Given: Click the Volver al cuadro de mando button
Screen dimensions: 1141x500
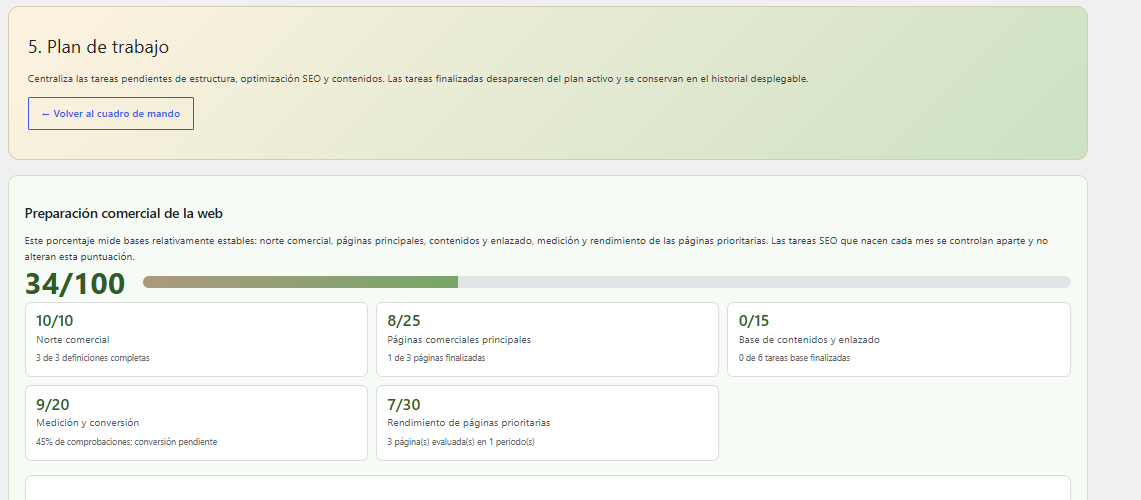Looking at the screenshot, I should tap(111, 114).
